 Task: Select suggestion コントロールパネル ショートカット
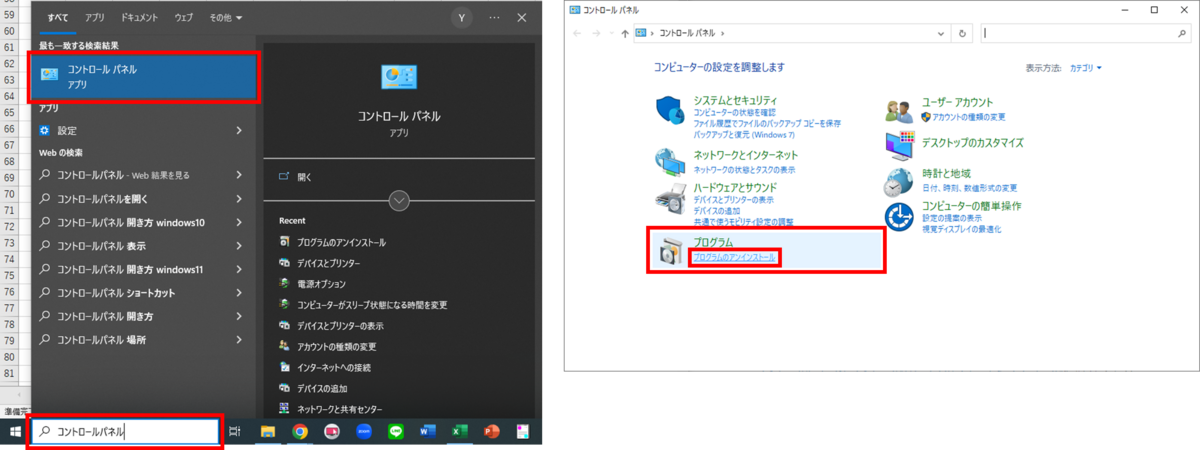116,293
